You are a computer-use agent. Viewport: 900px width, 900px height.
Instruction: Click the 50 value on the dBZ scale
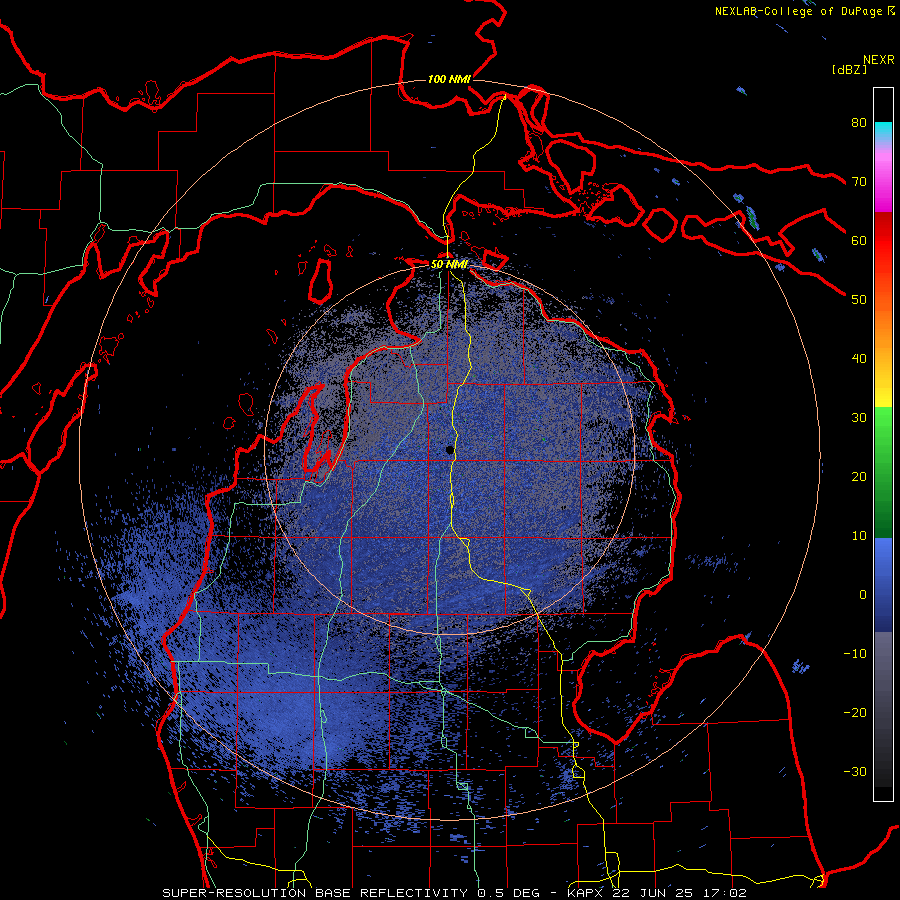[859, 300]
